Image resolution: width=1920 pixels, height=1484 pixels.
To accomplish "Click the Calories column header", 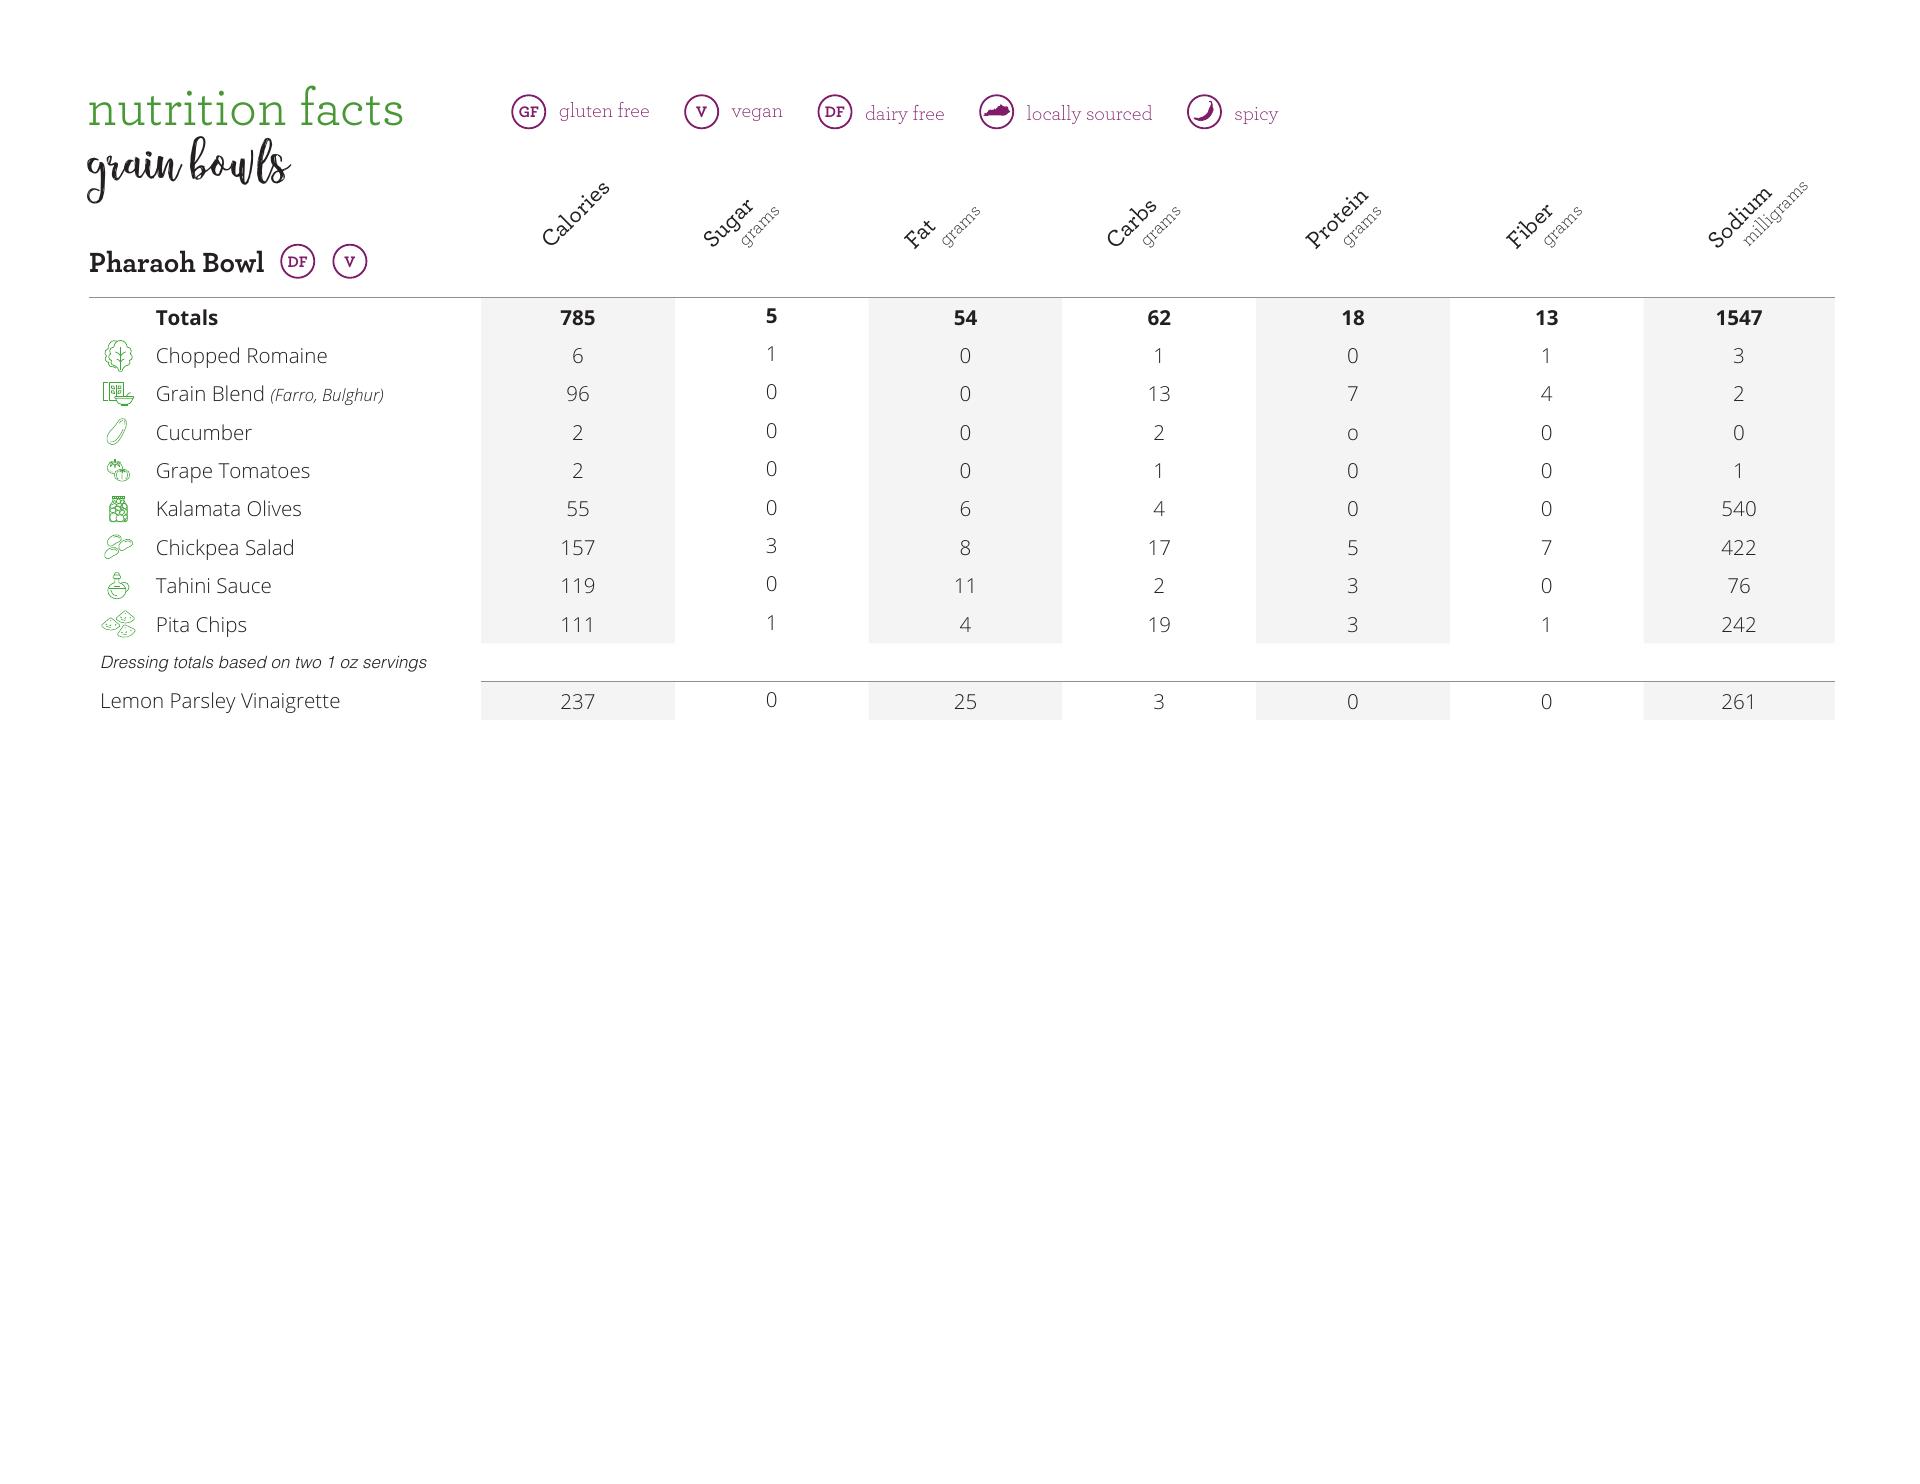I will pos(575,214).
